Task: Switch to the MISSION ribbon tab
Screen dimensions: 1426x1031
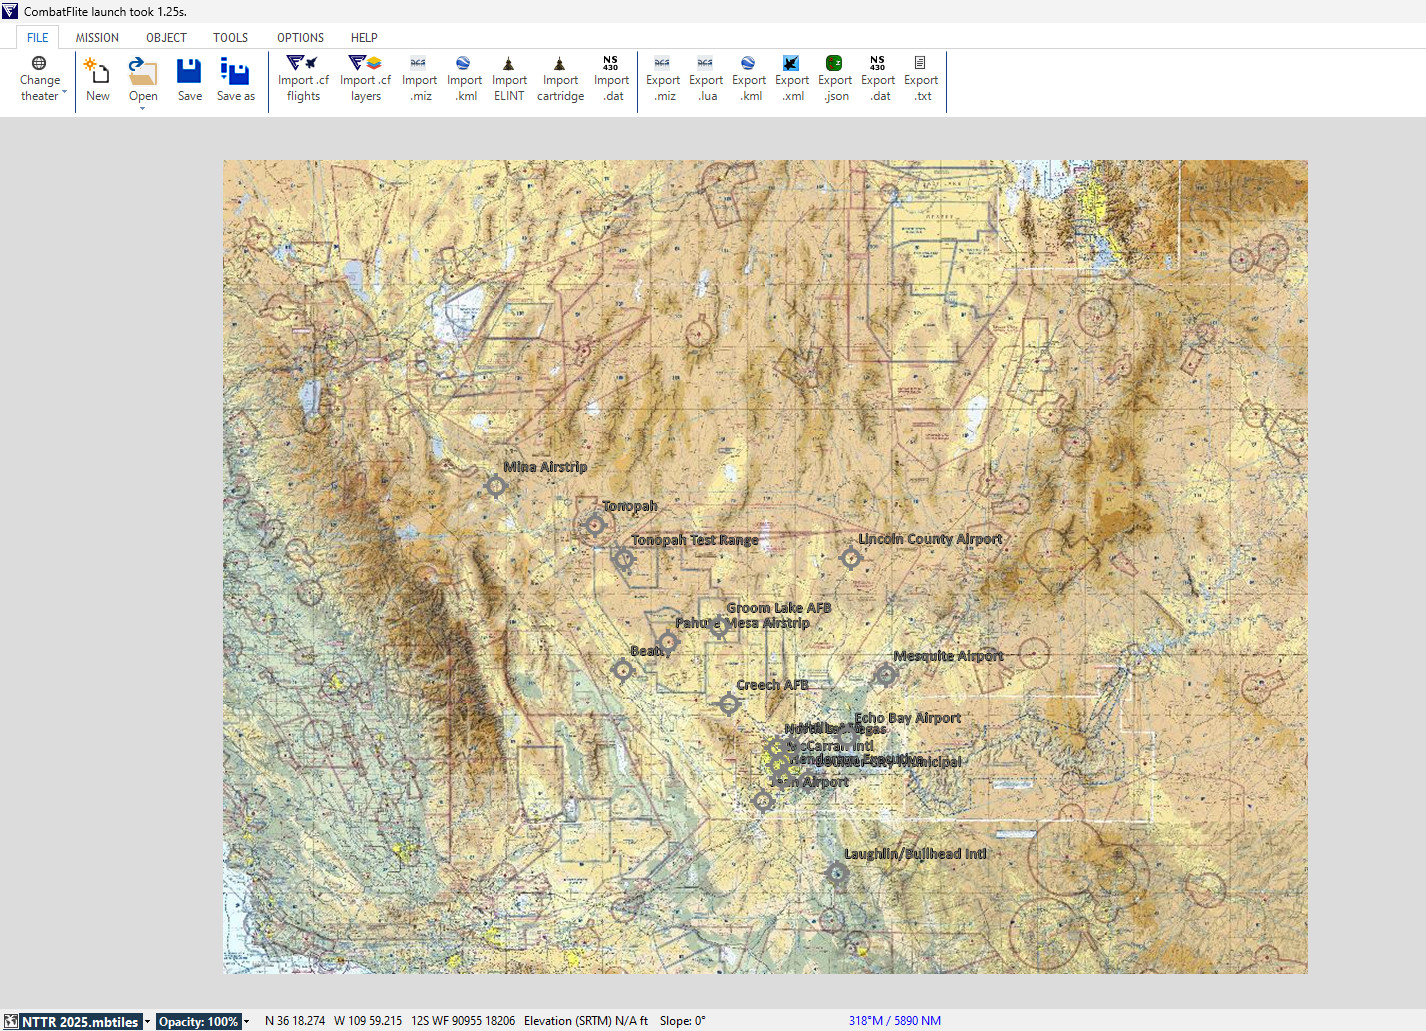Action: click(97, 37)
